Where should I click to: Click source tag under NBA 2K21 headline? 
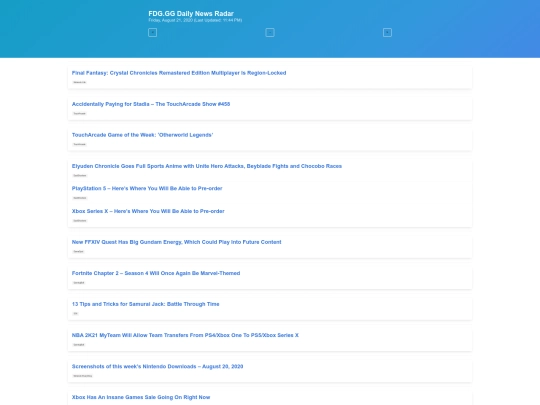79,345
